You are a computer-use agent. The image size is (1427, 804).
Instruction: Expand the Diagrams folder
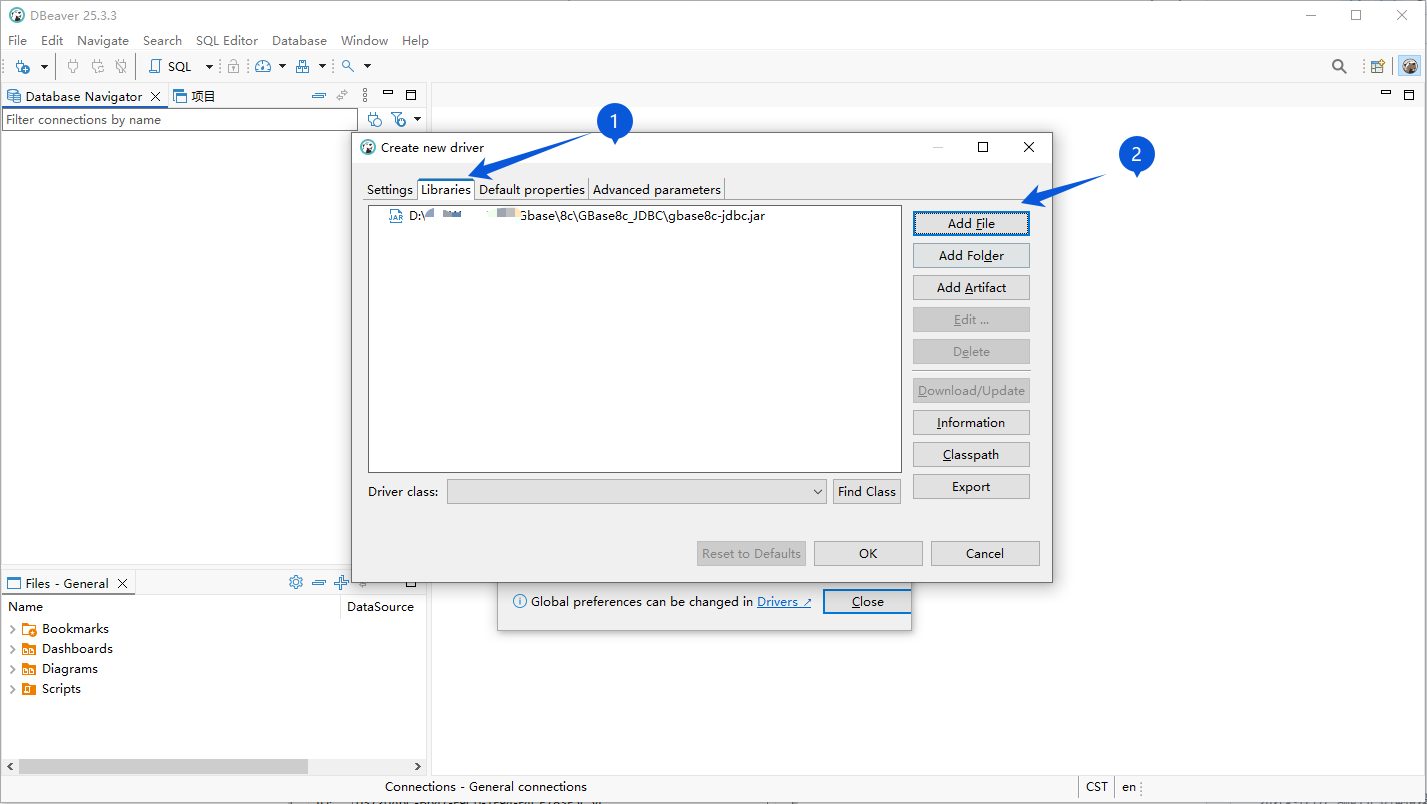click(x=12, y=669)
